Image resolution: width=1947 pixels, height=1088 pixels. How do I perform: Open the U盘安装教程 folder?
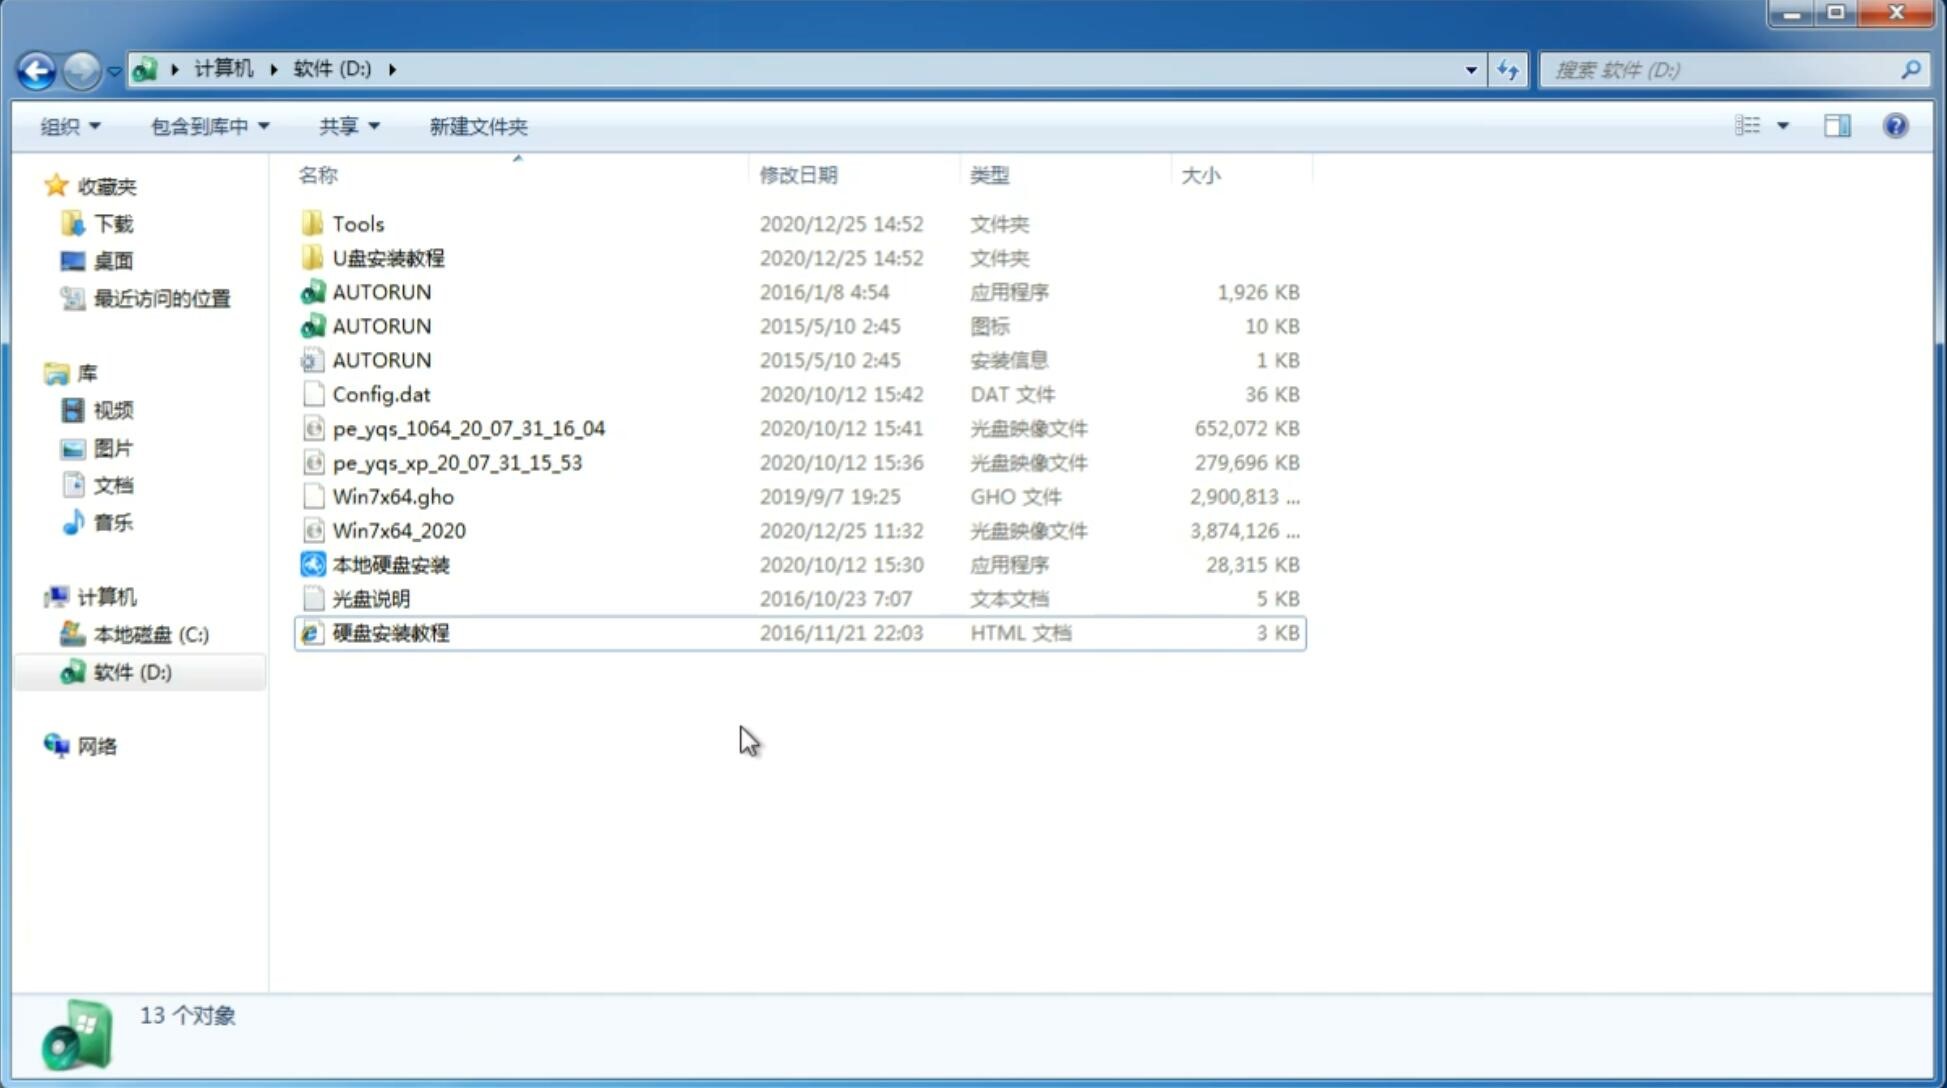pyautogui.click(x=388, y=257)
